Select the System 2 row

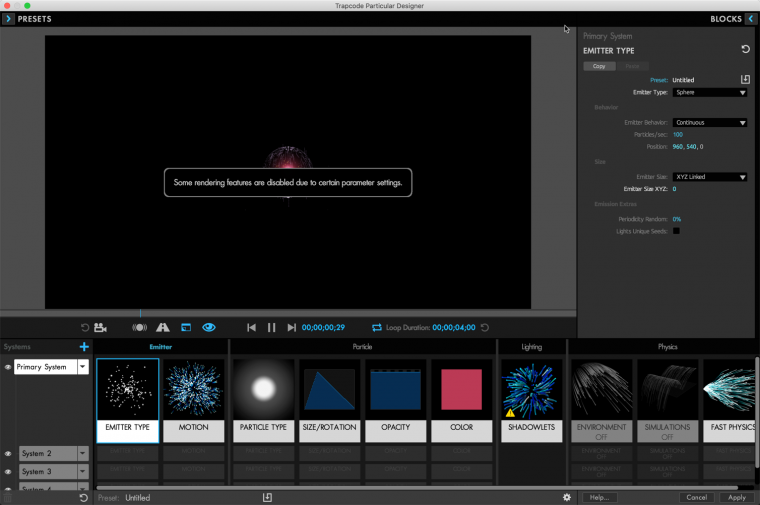pyautogui.click(x=48, y=454)
